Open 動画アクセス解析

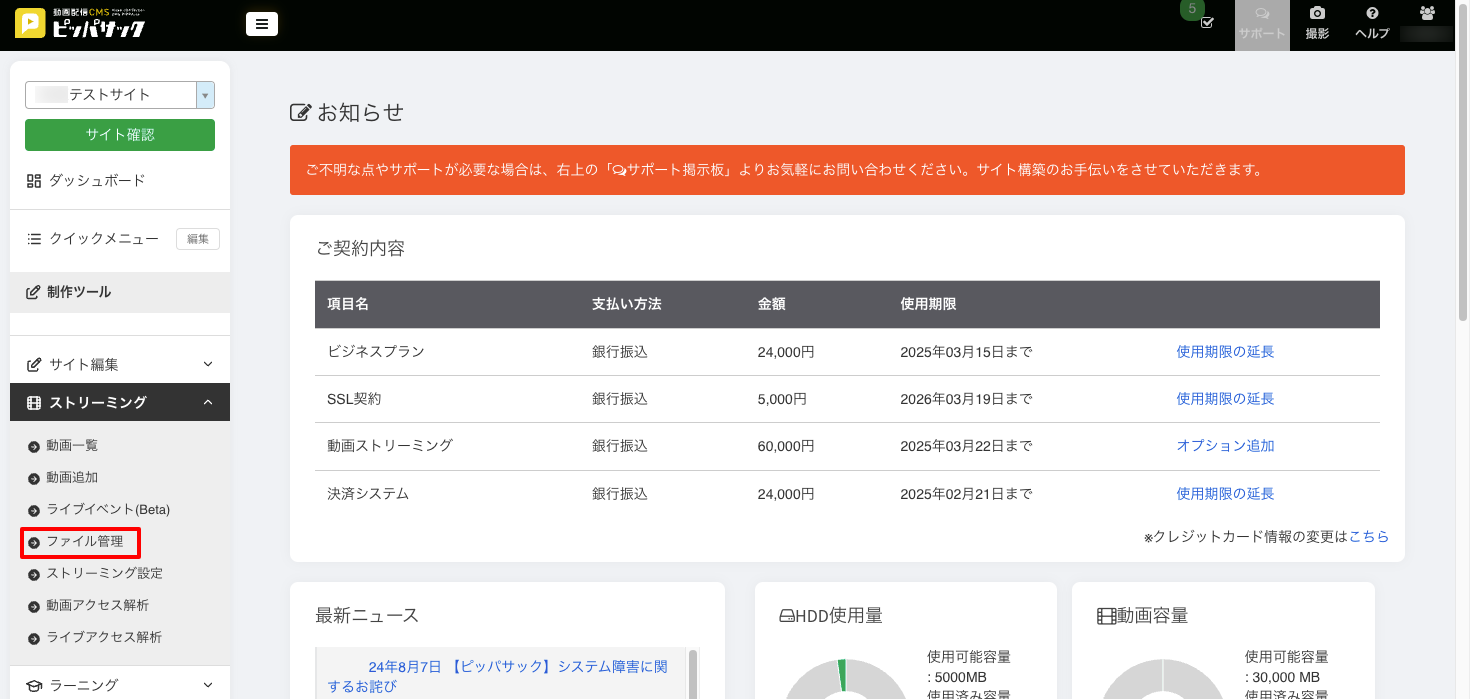point(97,605)
